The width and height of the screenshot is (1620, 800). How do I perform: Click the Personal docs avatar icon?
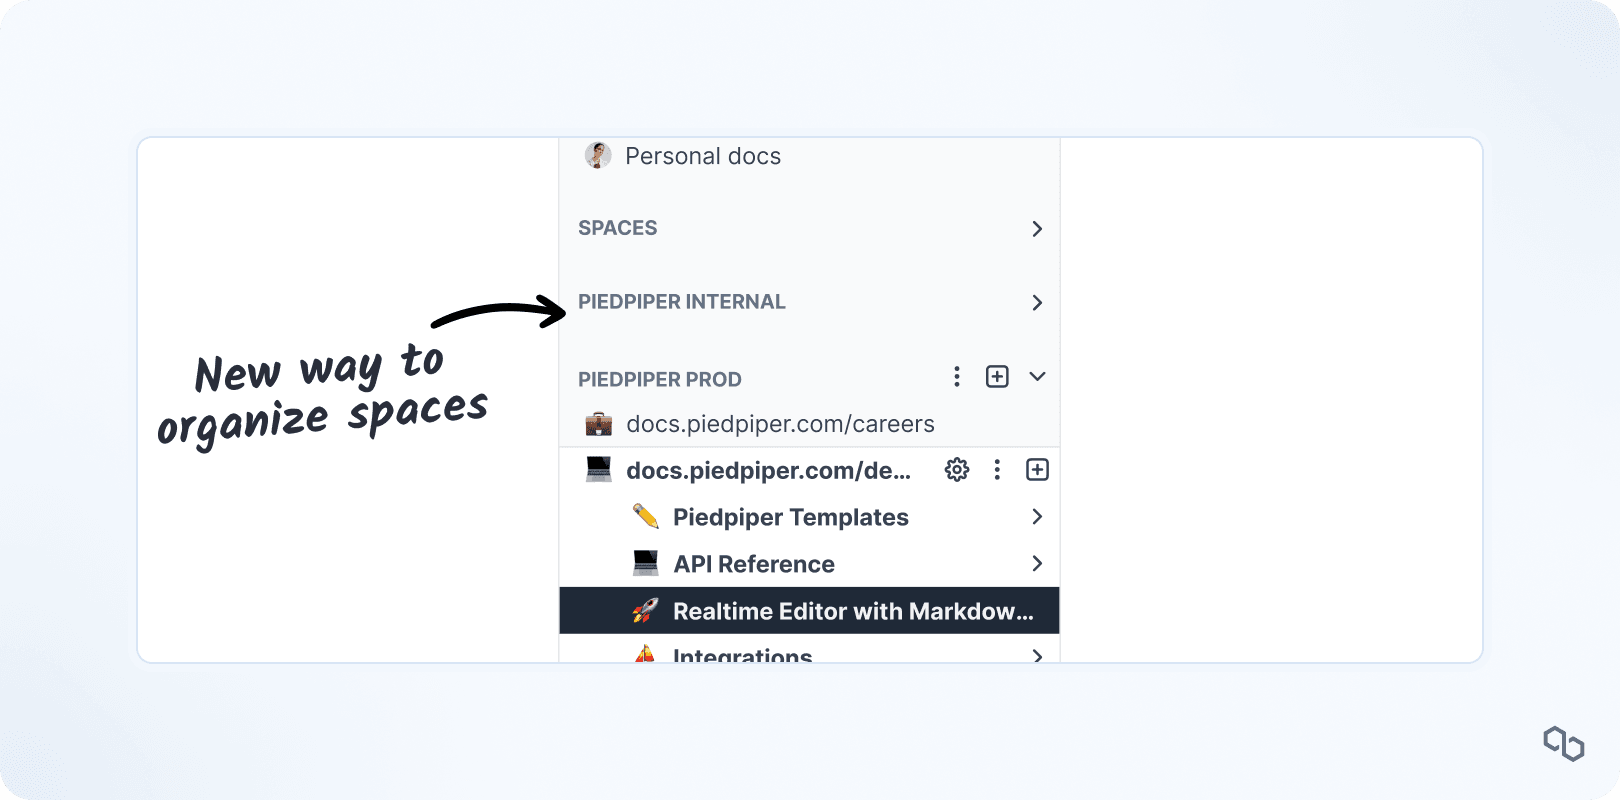pos(598,155)
